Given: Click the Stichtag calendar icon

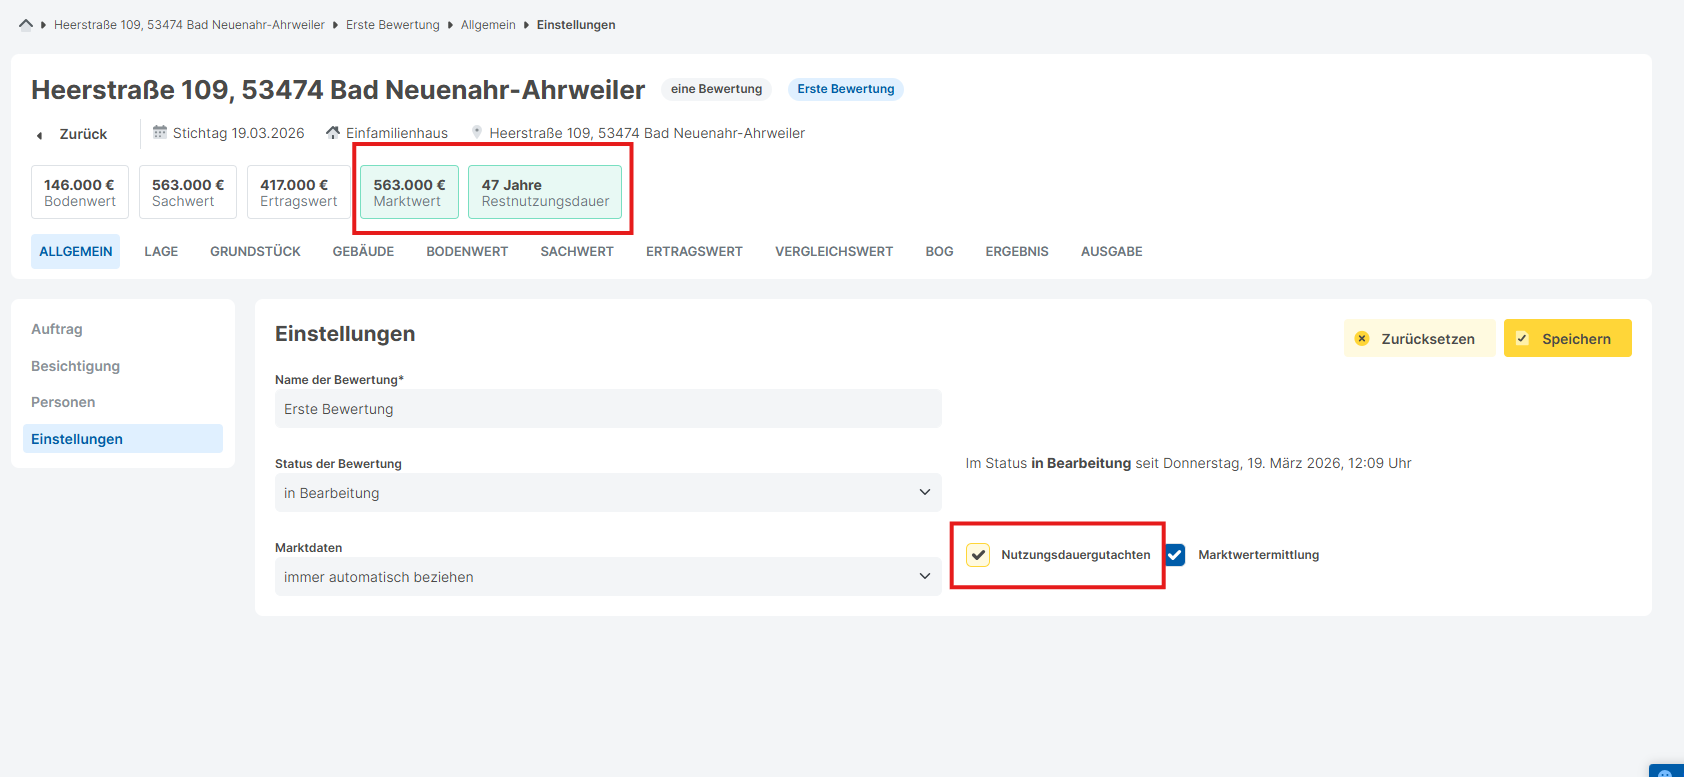Looking at the screenshot, I should point(160,132).
